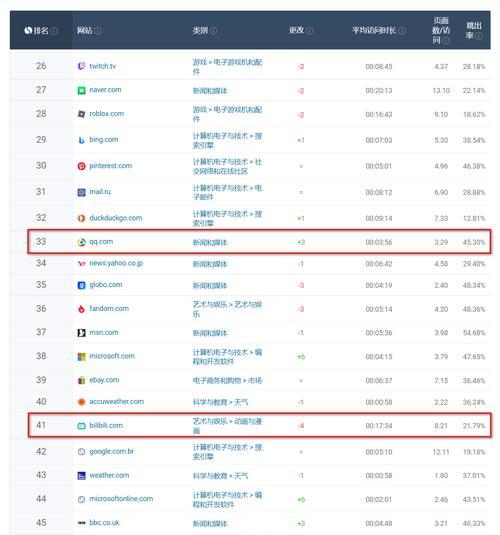The image size is (500, 535).
Task: Click the msn.com favicon icon
Action: tap(81, 333)
